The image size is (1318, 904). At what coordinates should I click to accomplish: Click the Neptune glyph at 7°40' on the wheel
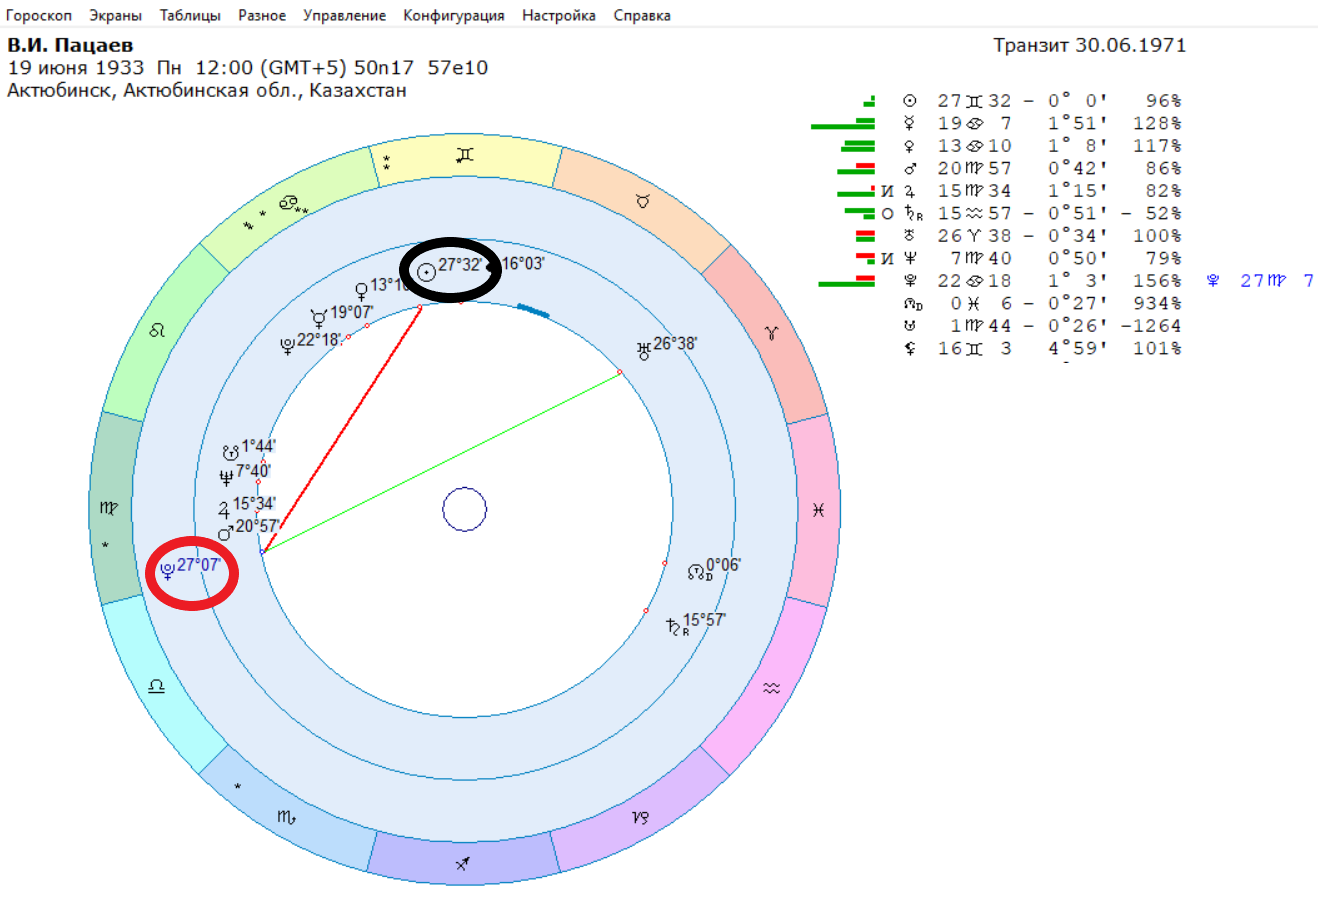(x=226, y=477)
